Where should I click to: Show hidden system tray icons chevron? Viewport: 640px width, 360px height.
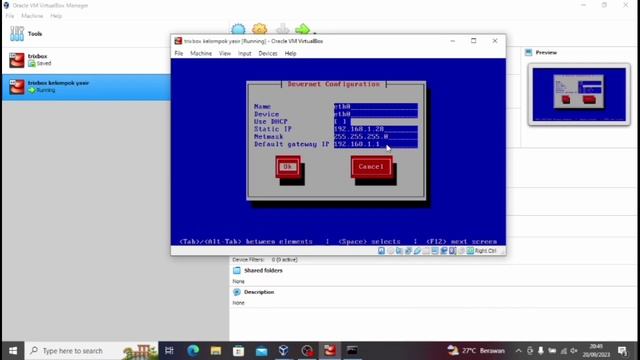pos(518,351)
